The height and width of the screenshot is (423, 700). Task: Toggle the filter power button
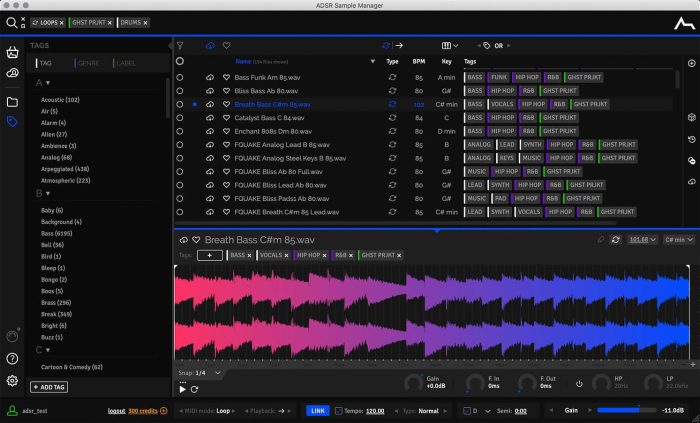click(579, 384)
